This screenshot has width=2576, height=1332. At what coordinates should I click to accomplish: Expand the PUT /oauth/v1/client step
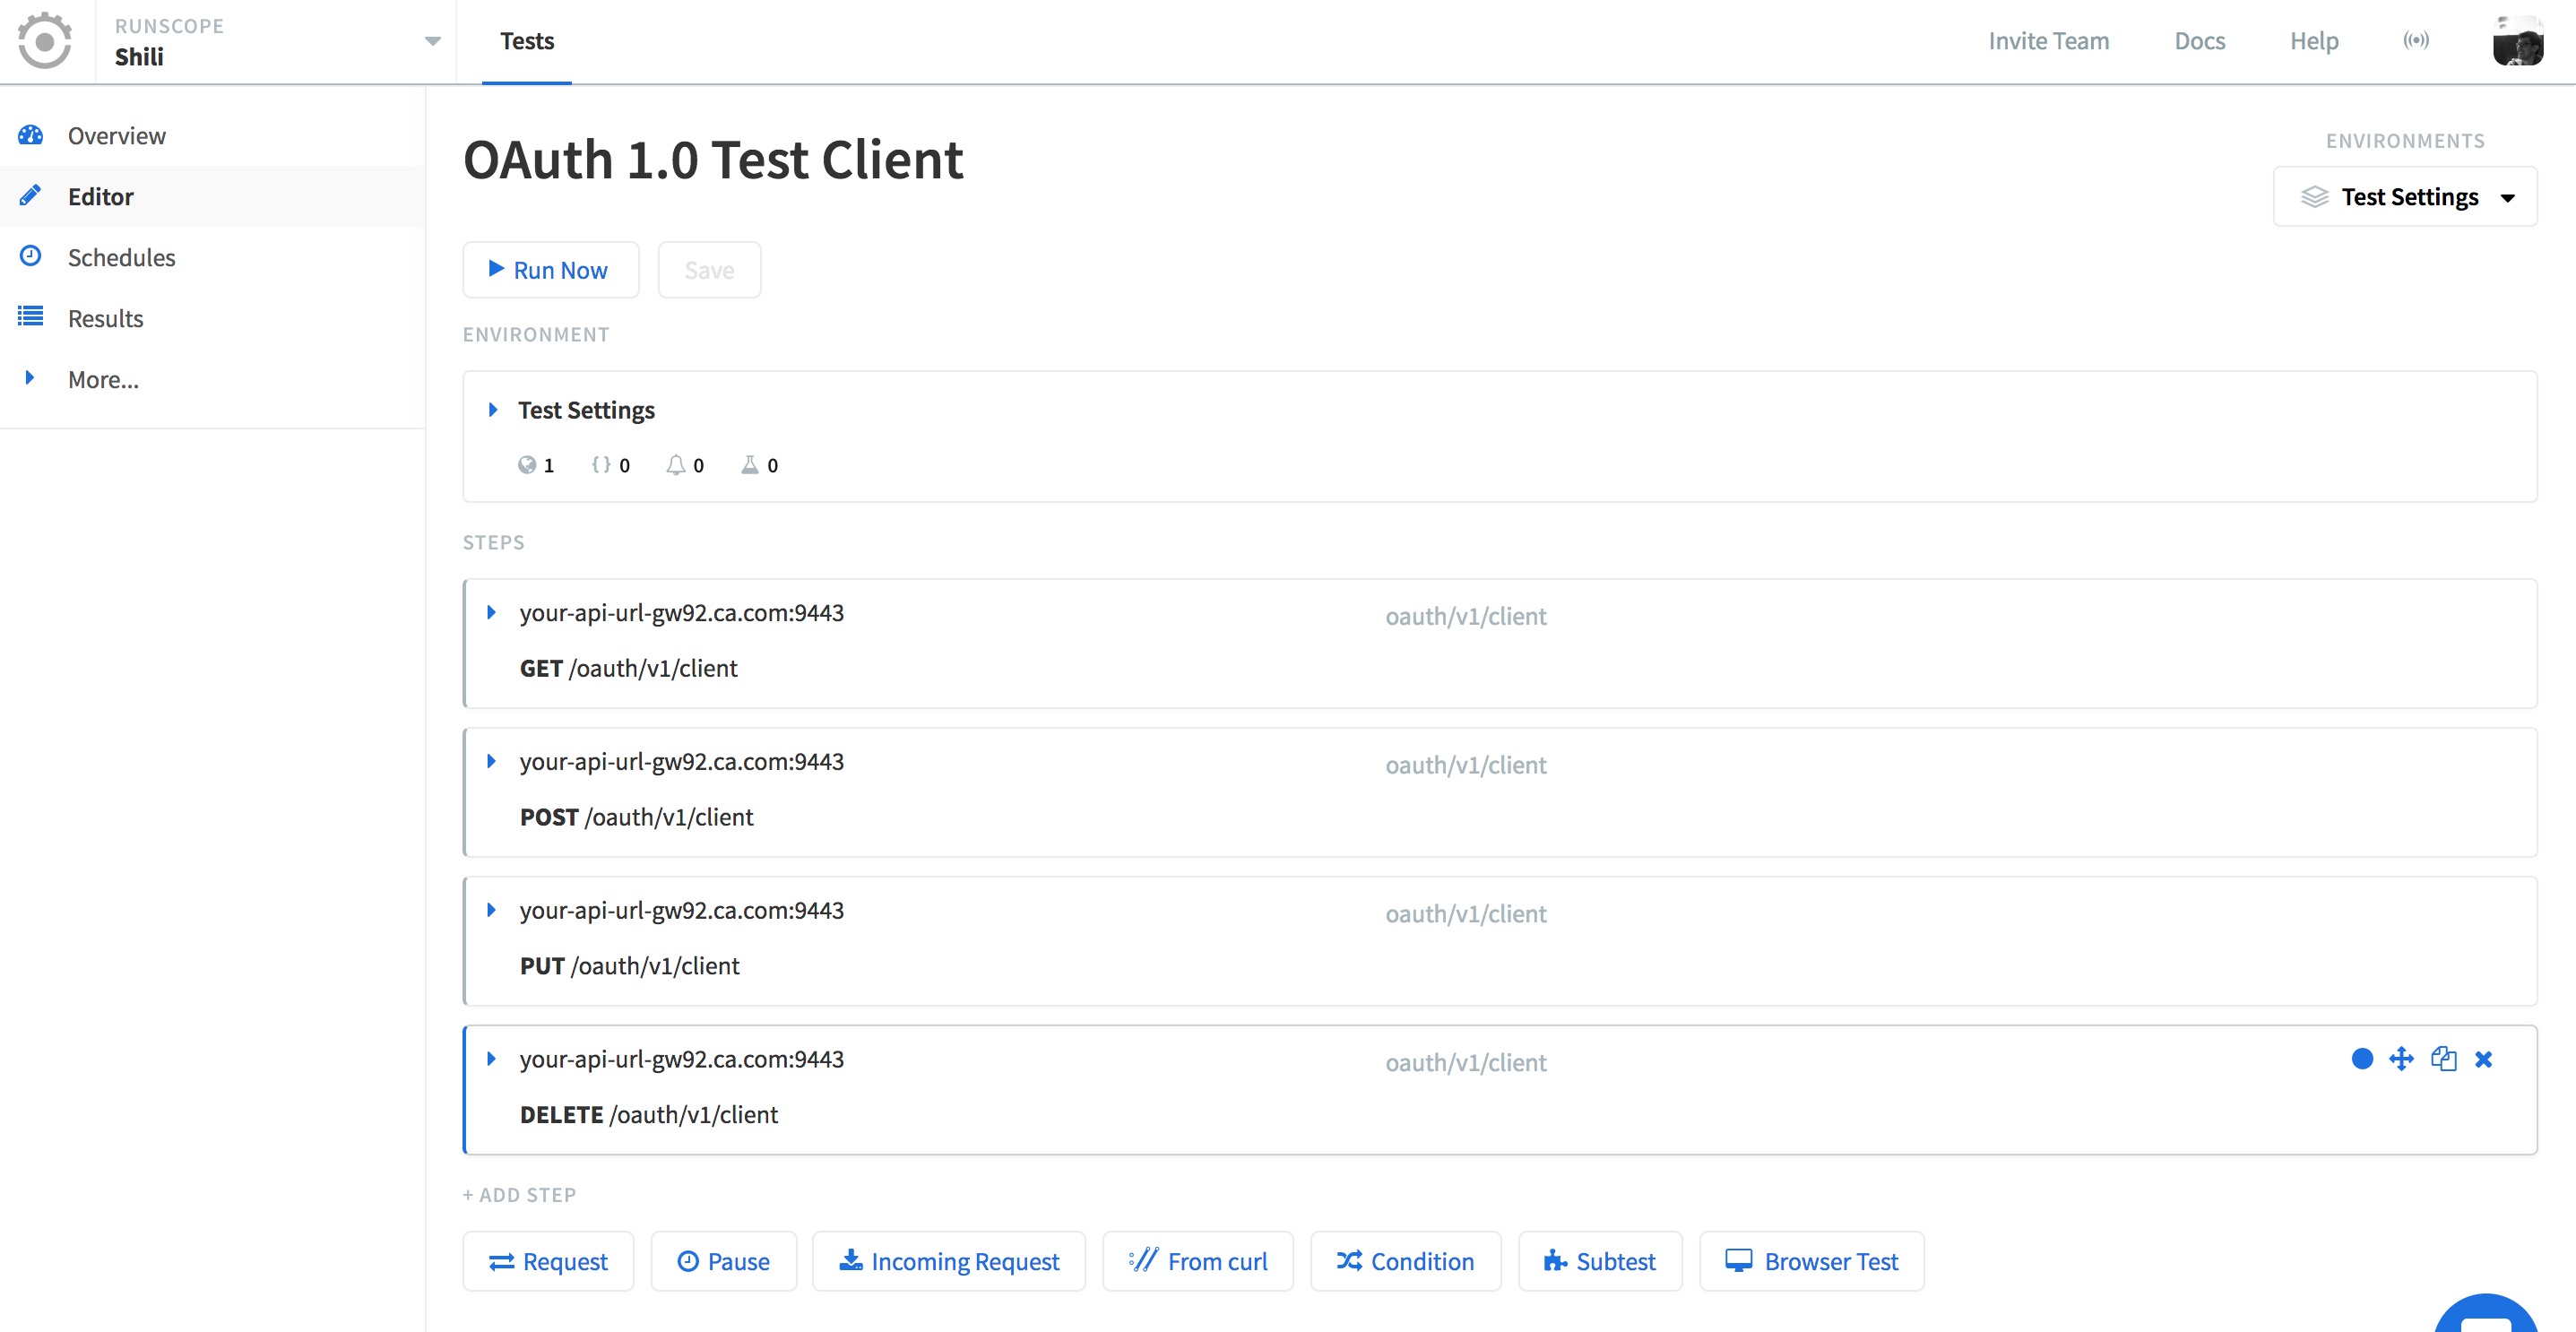pos(491,910)
